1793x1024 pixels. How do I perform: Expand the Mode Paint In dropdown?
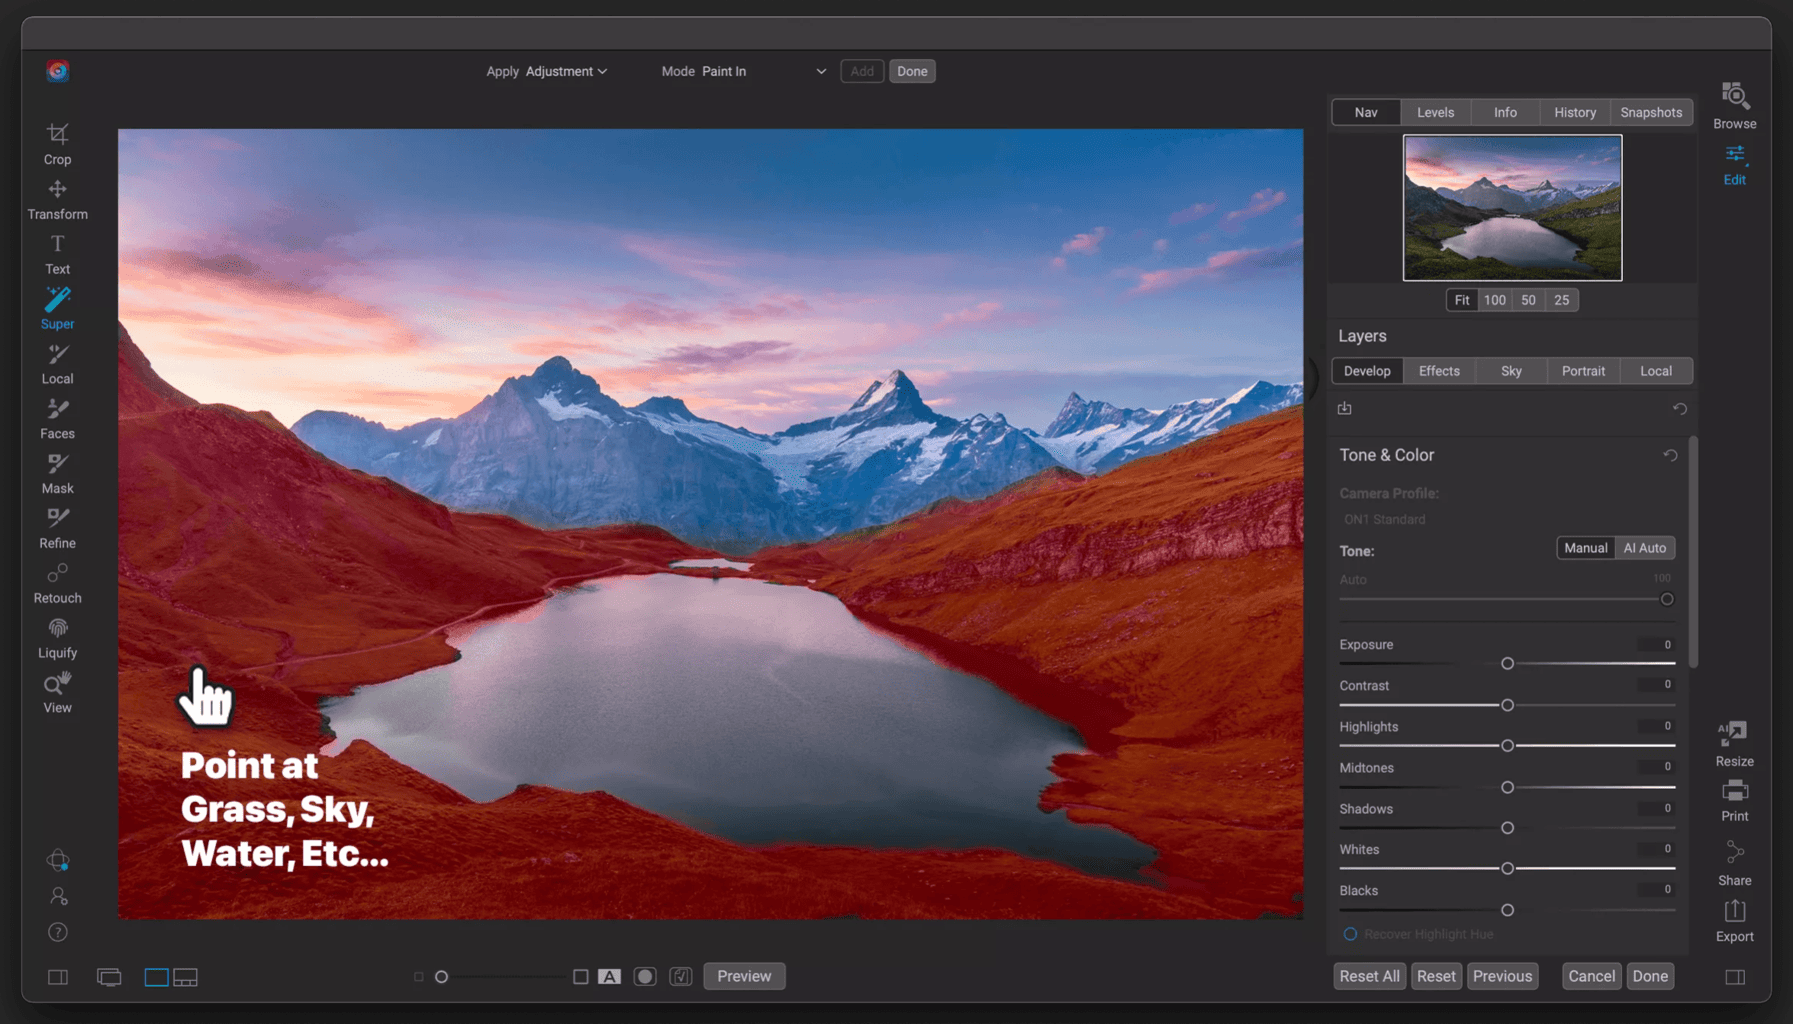764,71
